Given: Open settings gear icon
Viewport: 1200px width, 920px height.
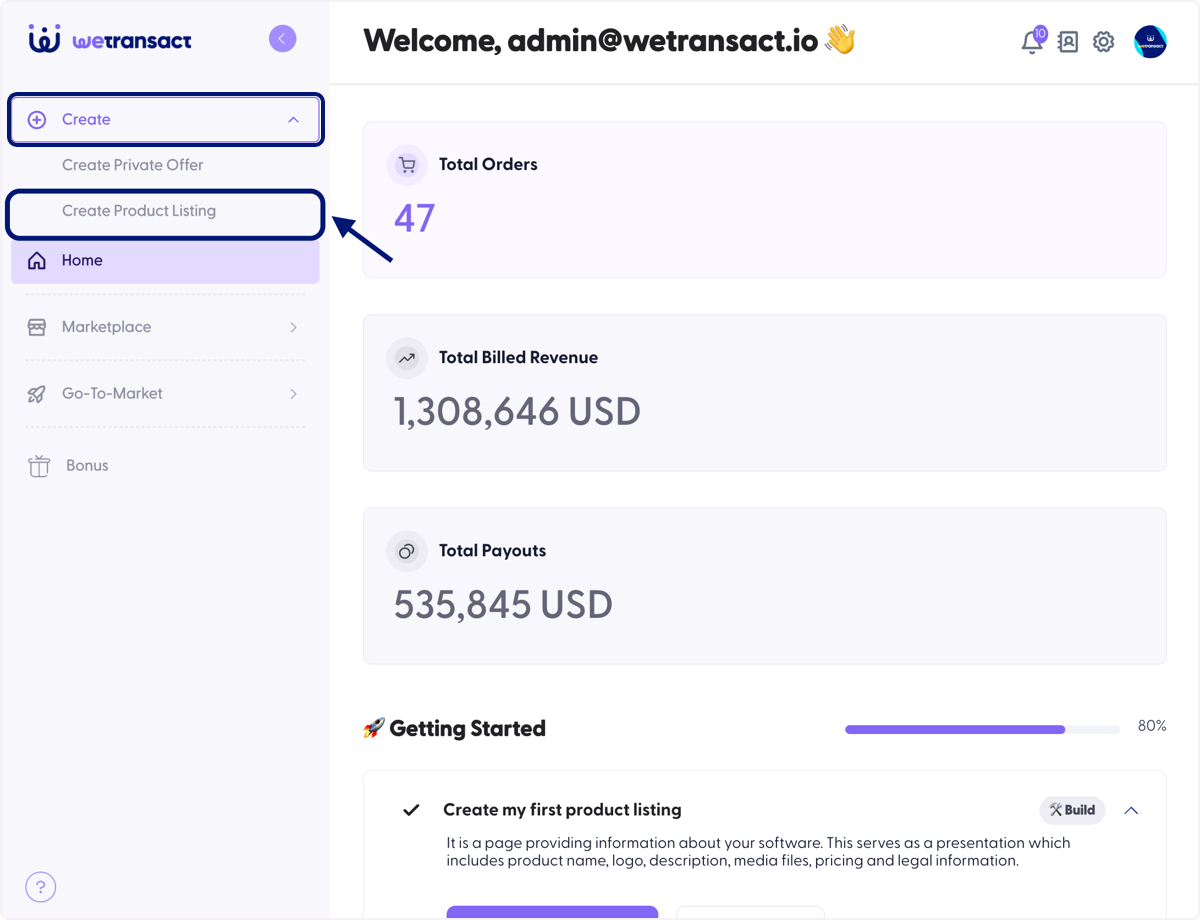Looking at the screenshot, I should [x=1103, y=42].
